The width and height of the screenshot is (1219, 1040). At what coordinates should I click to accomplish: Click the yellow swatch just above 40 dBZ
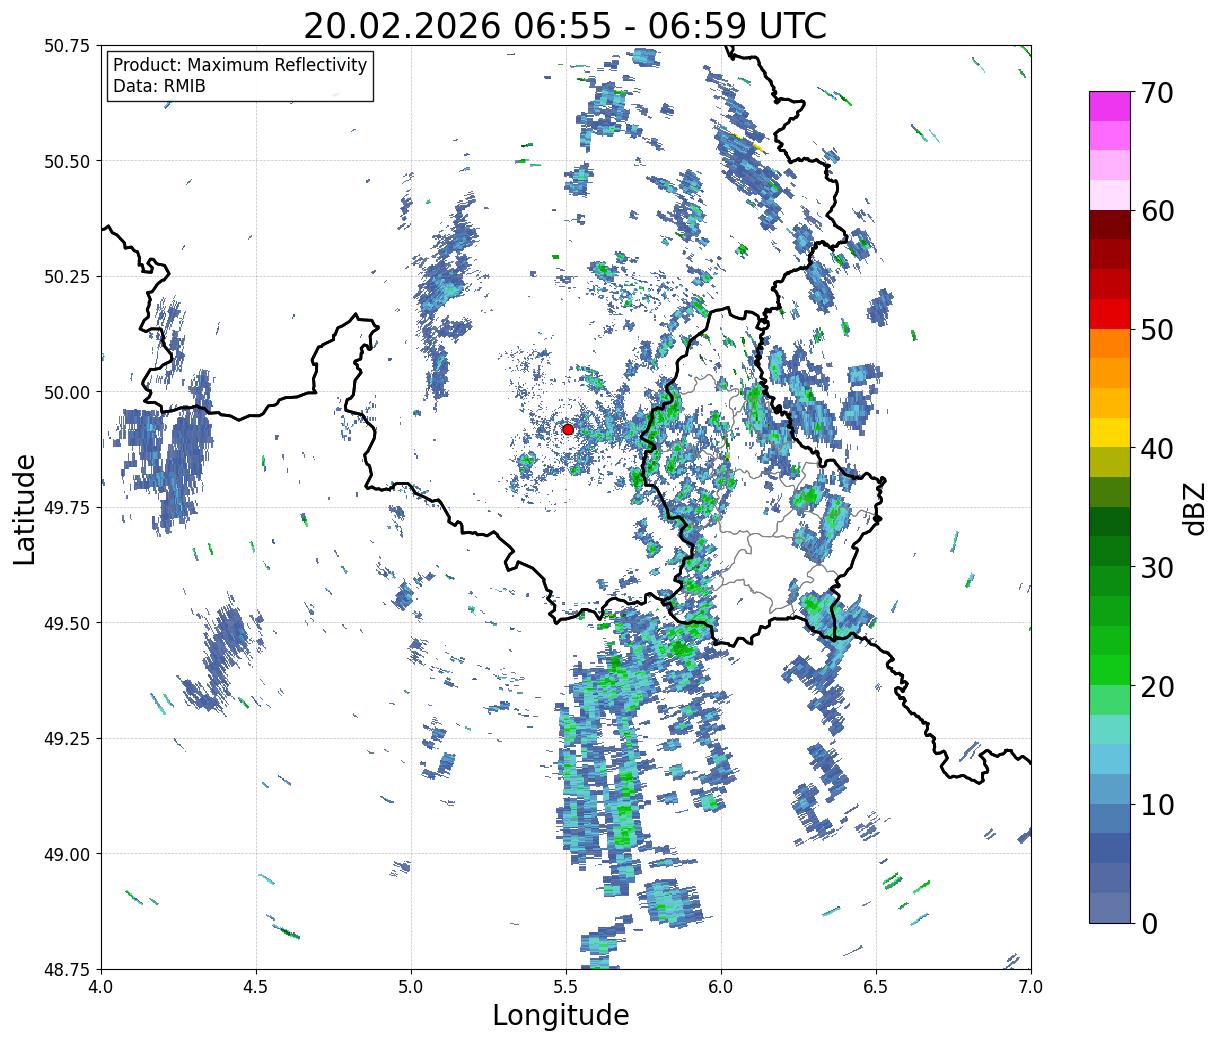1110,433
